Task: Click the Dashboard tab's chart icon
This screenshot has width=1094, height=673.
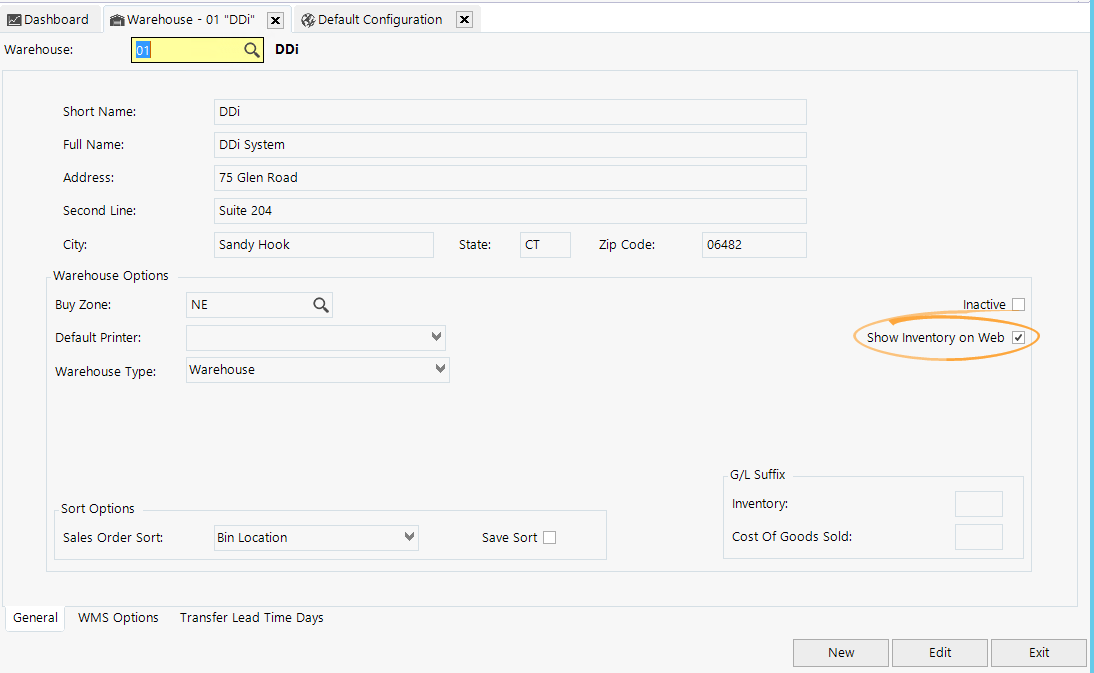Action: coord(15,19)
